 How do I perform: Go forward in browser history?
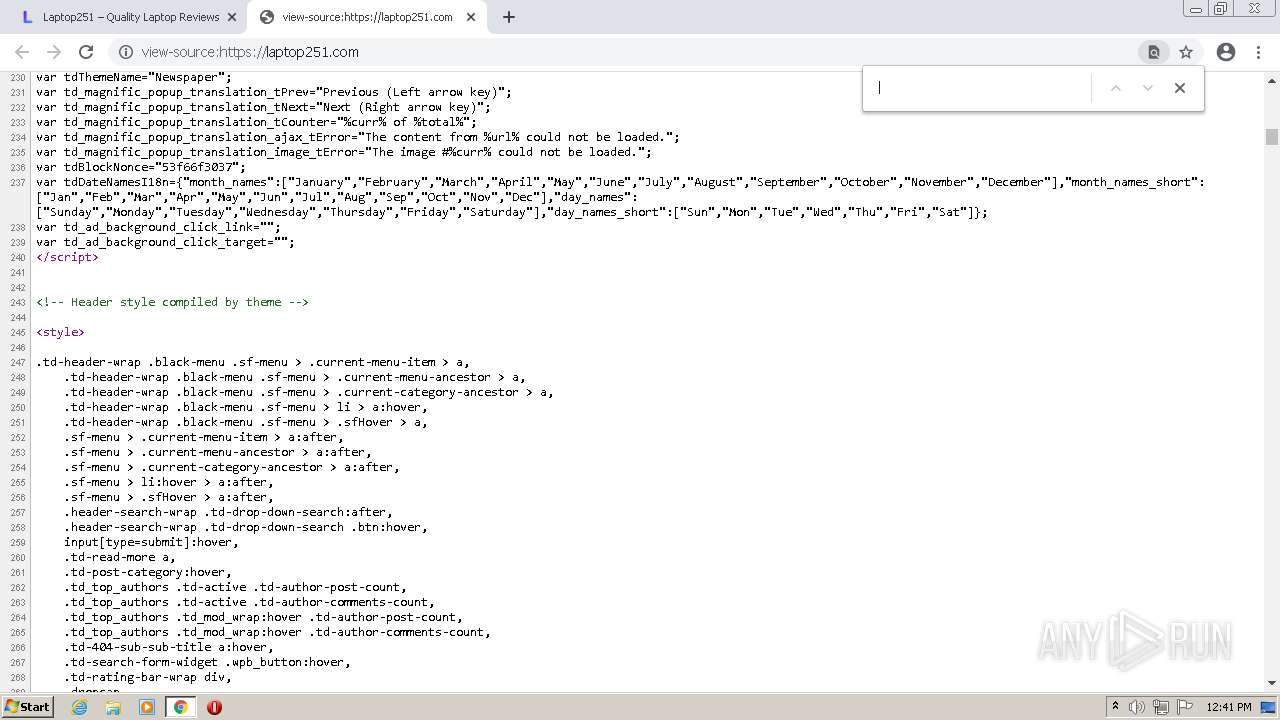pos(54,52)
